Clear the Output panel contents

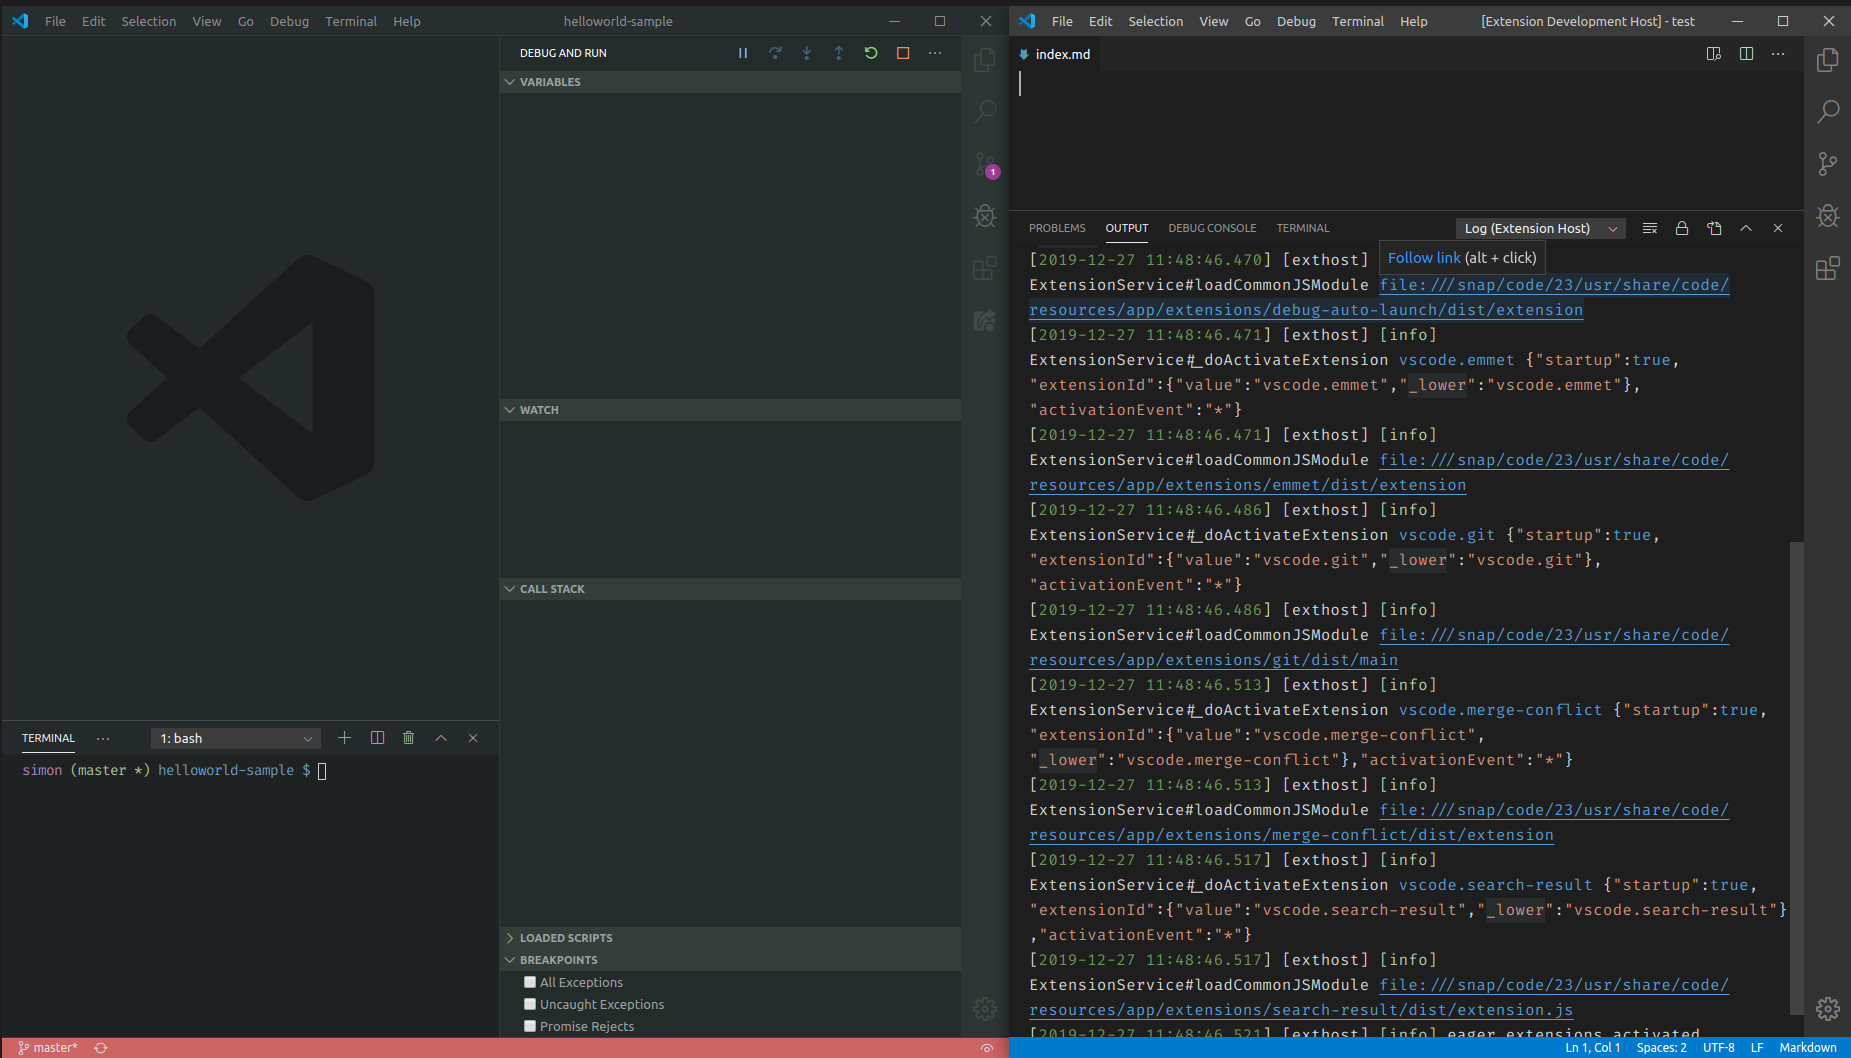(1649, 228)
